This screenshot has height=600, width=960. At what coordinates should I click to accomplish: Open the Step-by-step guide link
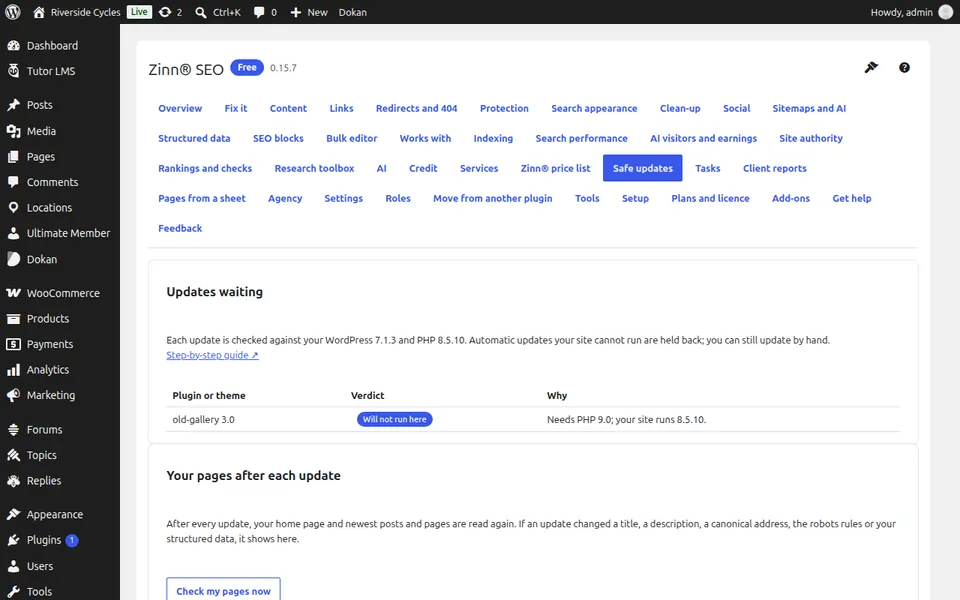point(212,355)
